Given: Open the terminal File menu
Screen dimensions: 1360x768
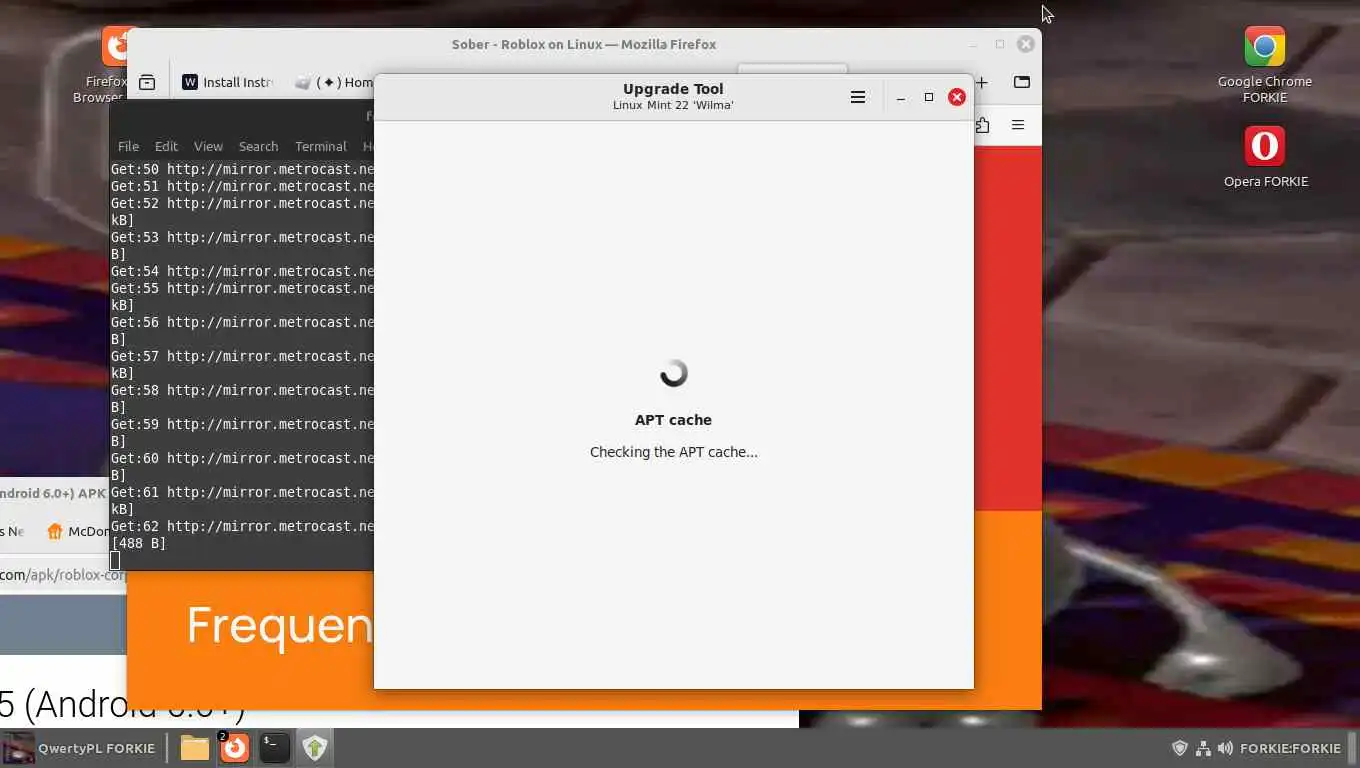Looking at the screenshot, I should 128,146.
